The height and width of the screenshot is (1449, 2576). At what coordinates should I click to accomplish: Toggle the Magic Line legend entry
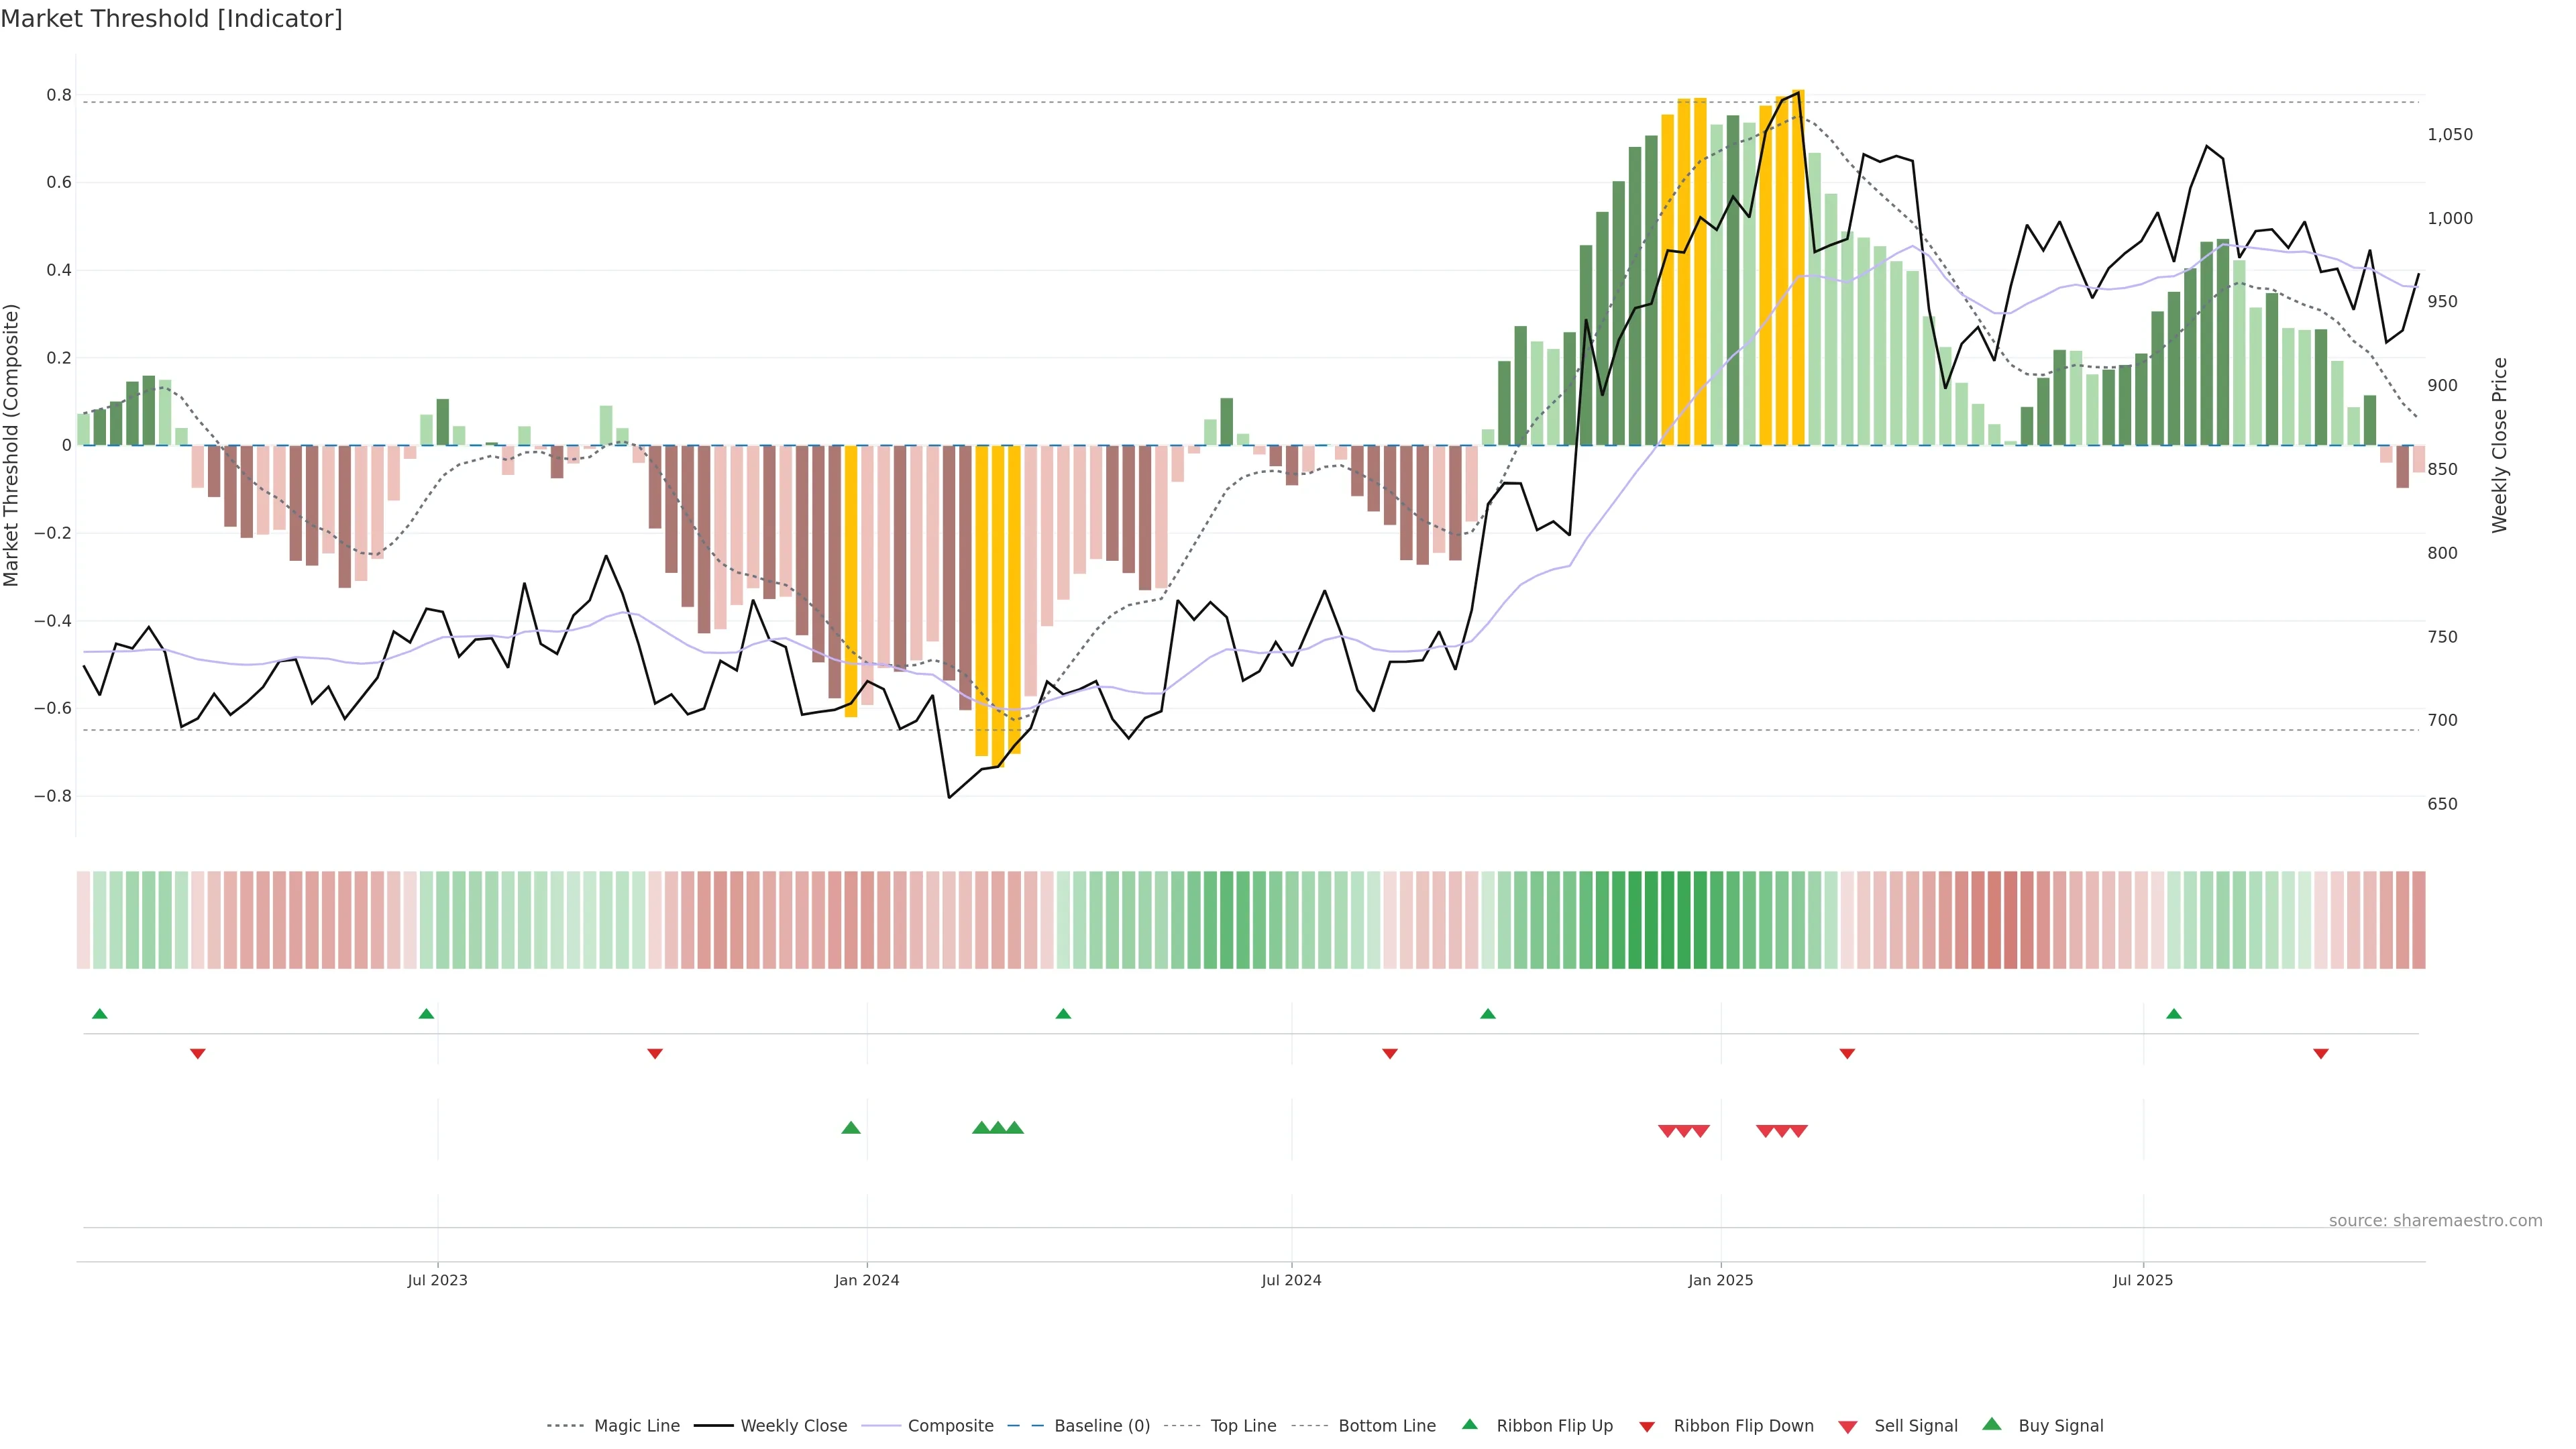coord(636,1426)
